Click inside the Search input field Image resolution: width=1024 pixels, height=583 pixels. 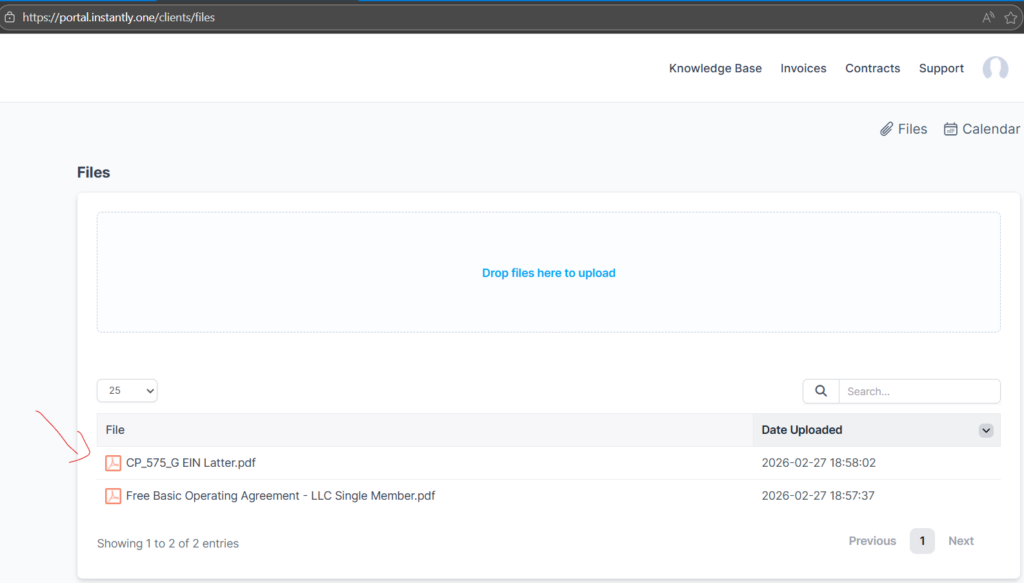pyautogui.click(x=918, y=391)
